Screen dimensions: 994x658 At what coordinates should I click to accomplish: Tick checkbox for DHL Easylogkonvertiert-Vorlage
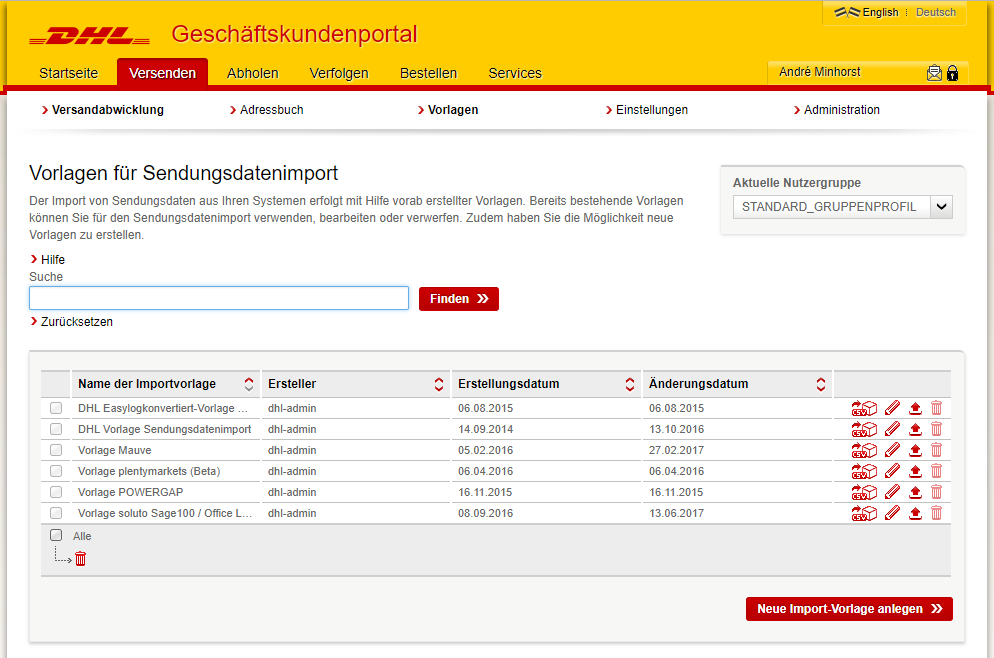pos(56,408)
